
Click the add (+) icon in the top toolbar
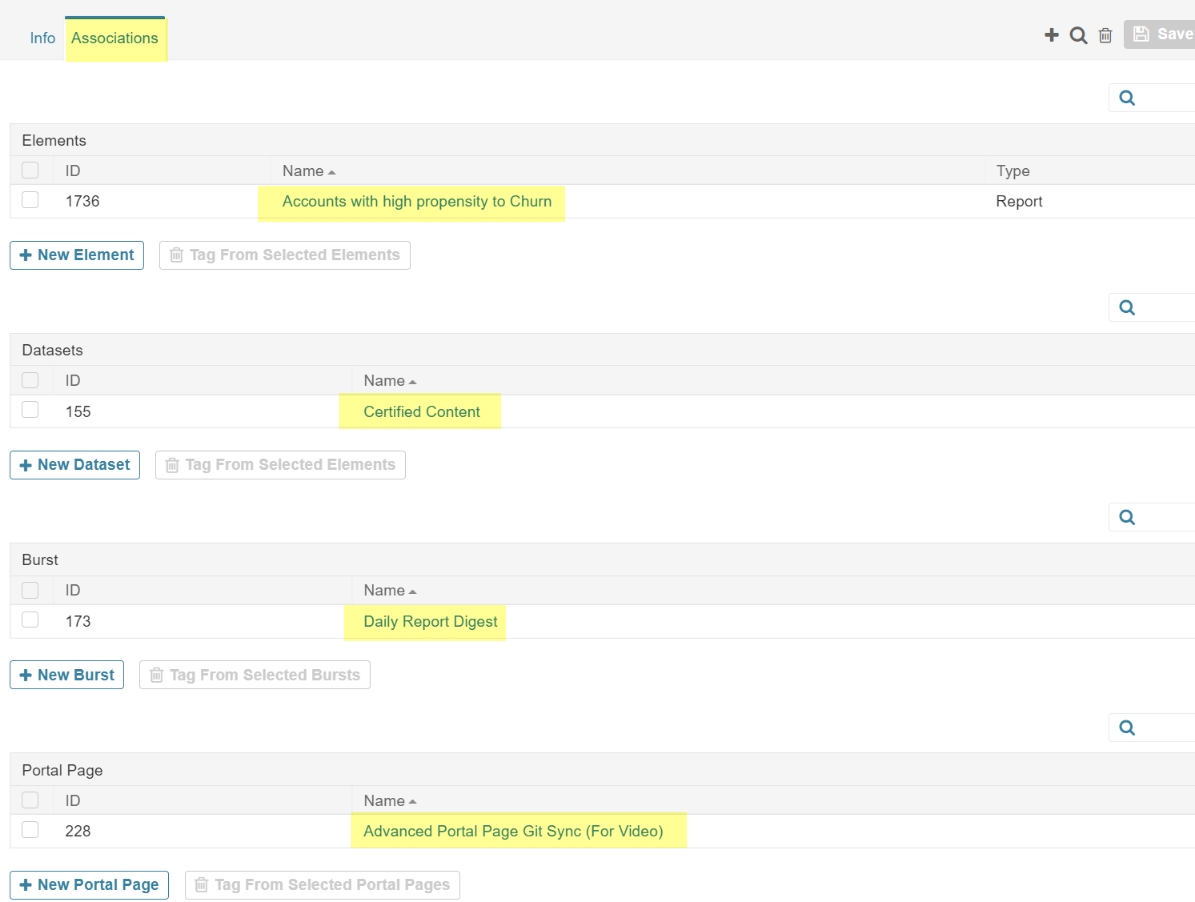1051,35
